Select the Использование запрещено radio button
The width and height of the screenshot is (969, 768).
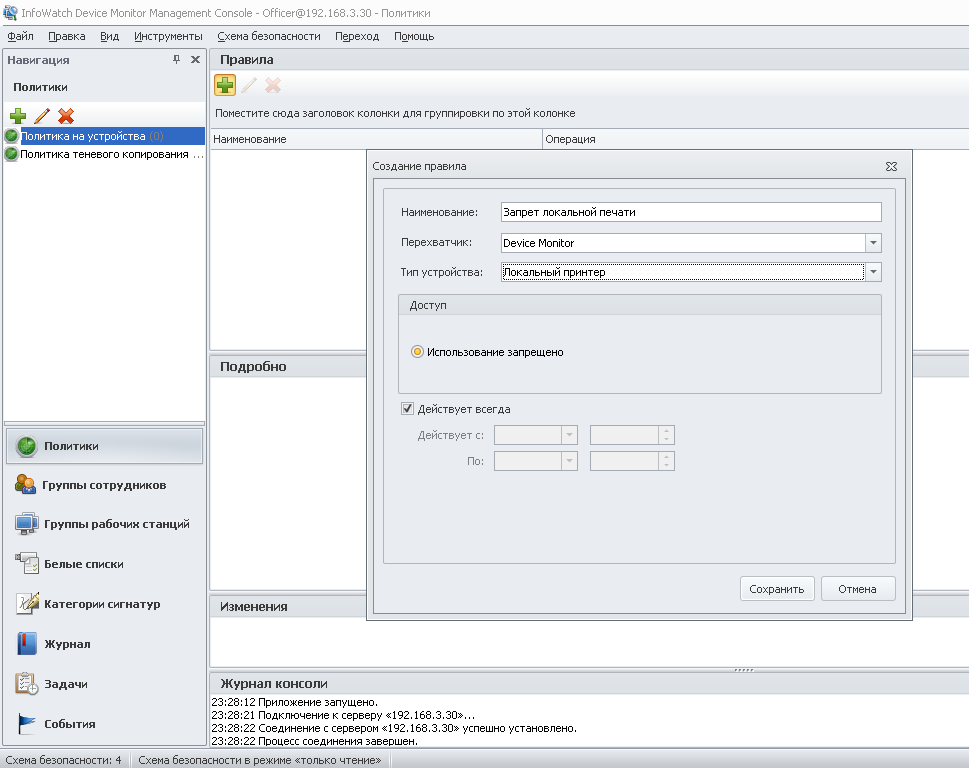pos(418,352)
